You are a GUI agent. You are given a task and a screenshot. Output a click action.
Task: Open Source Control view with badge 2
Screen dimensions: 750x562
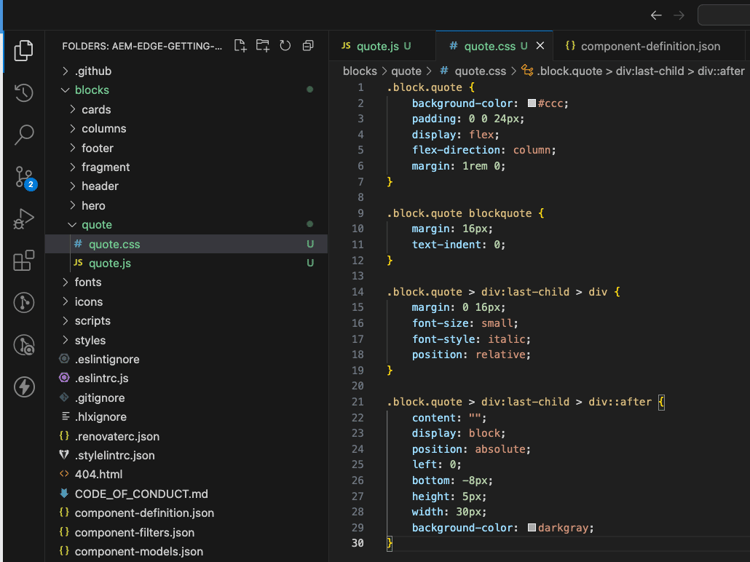point(24,177)
